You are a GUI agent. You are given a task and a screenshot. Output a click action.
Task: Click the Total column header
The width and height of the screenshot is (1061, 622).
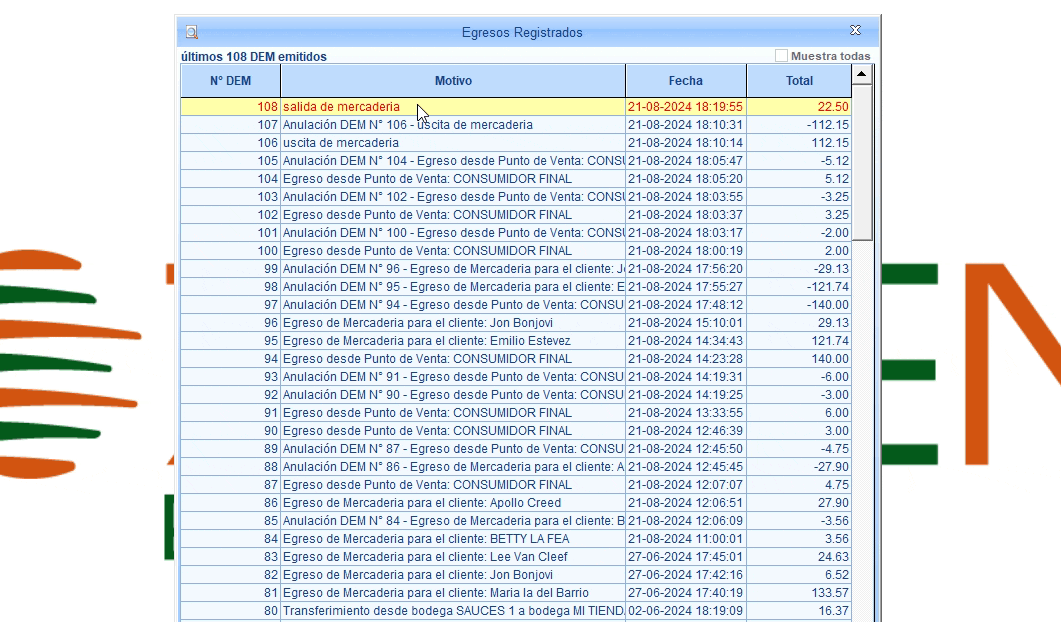799,81
